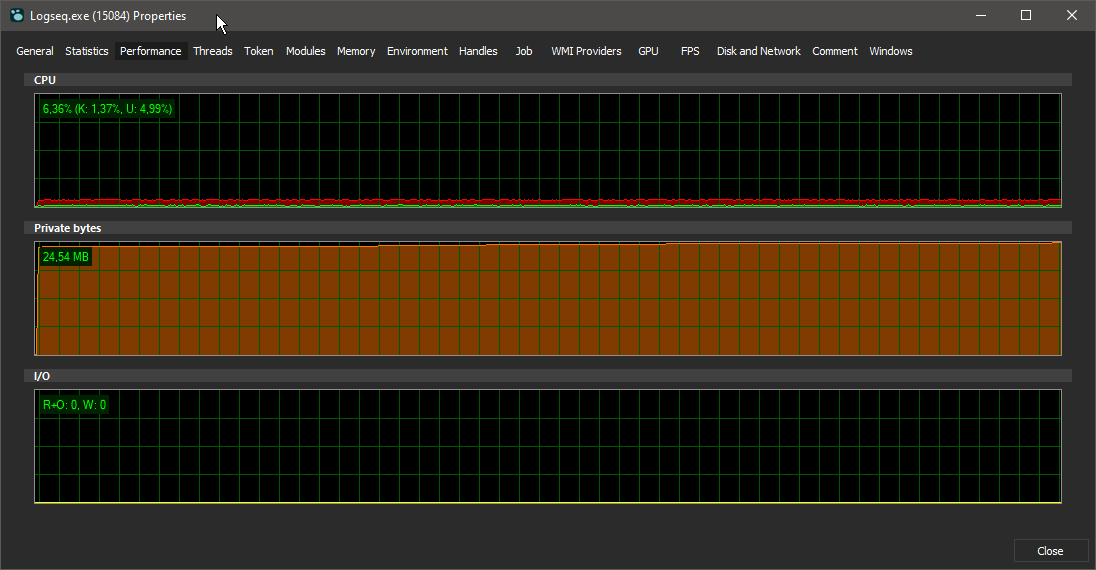This screenshot has width=1096, height=570.
Task: Open the Comment tab
Action: pyautogui.click(x=835, y=51)
